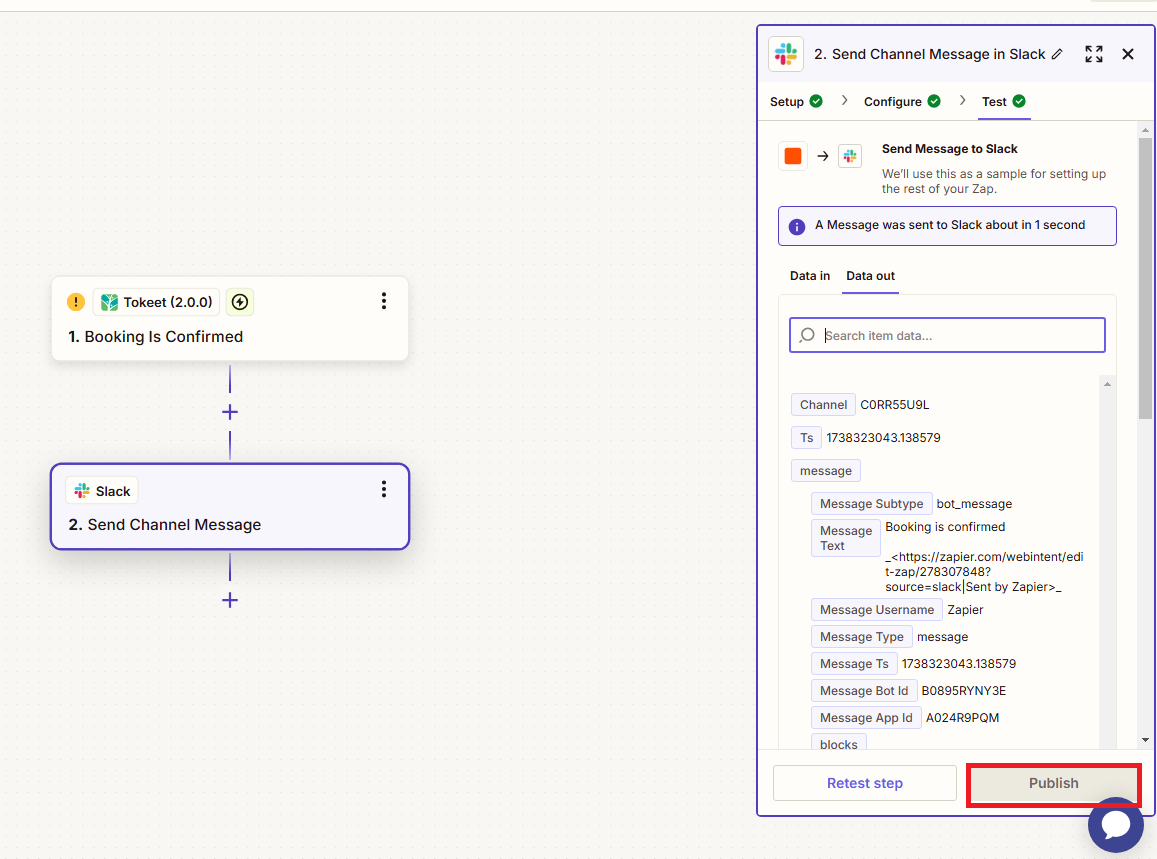Click the panel's outer scrollbar thumb
Viewport: 1157px width, 859px height.
coord(1145,278)
